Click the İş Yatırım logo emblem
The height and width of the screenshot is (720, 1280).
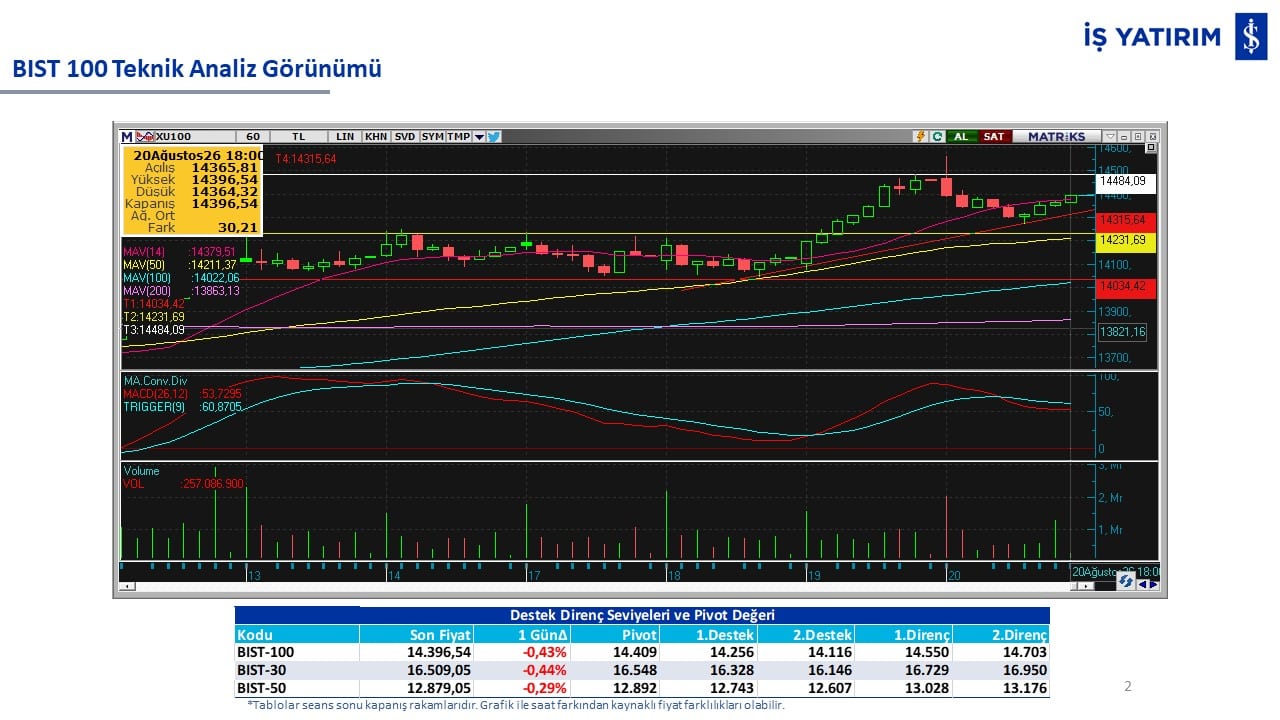click(1251, 37)
